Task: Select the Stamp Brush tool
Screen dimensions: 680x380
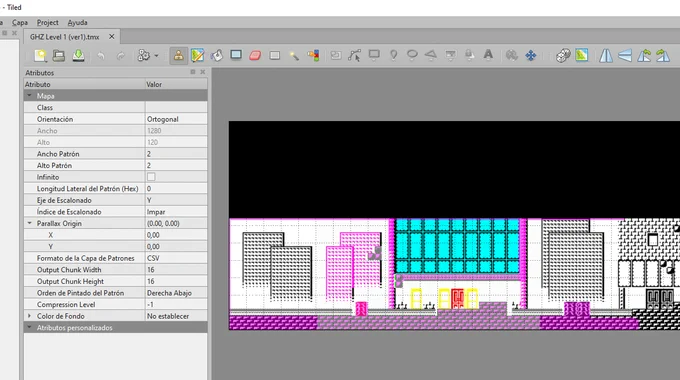Action: tap(178, 56)
